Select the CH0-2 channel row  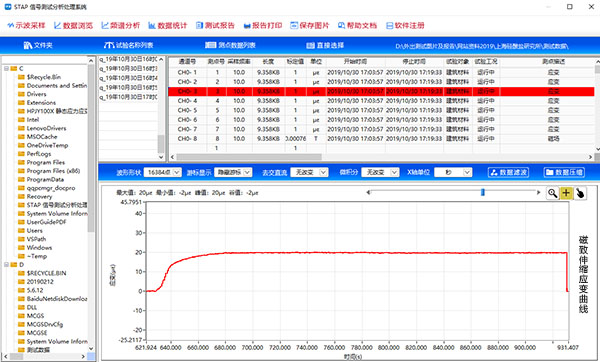(382, 82)
